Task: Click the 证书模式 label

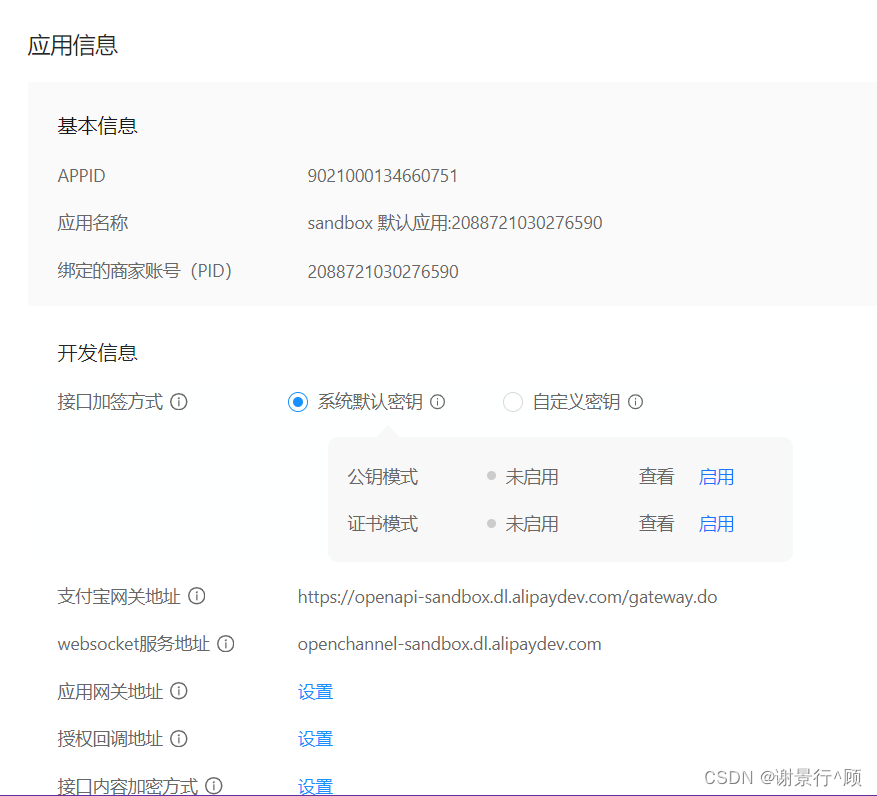Action: pyautogui.click(x=383, y=524)
